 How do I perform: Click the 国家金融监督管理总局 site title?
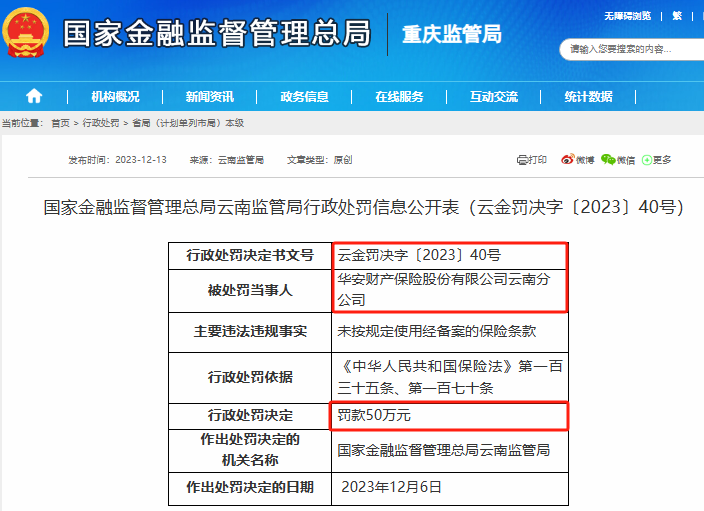pyautogui.click(x=217, y=33)
